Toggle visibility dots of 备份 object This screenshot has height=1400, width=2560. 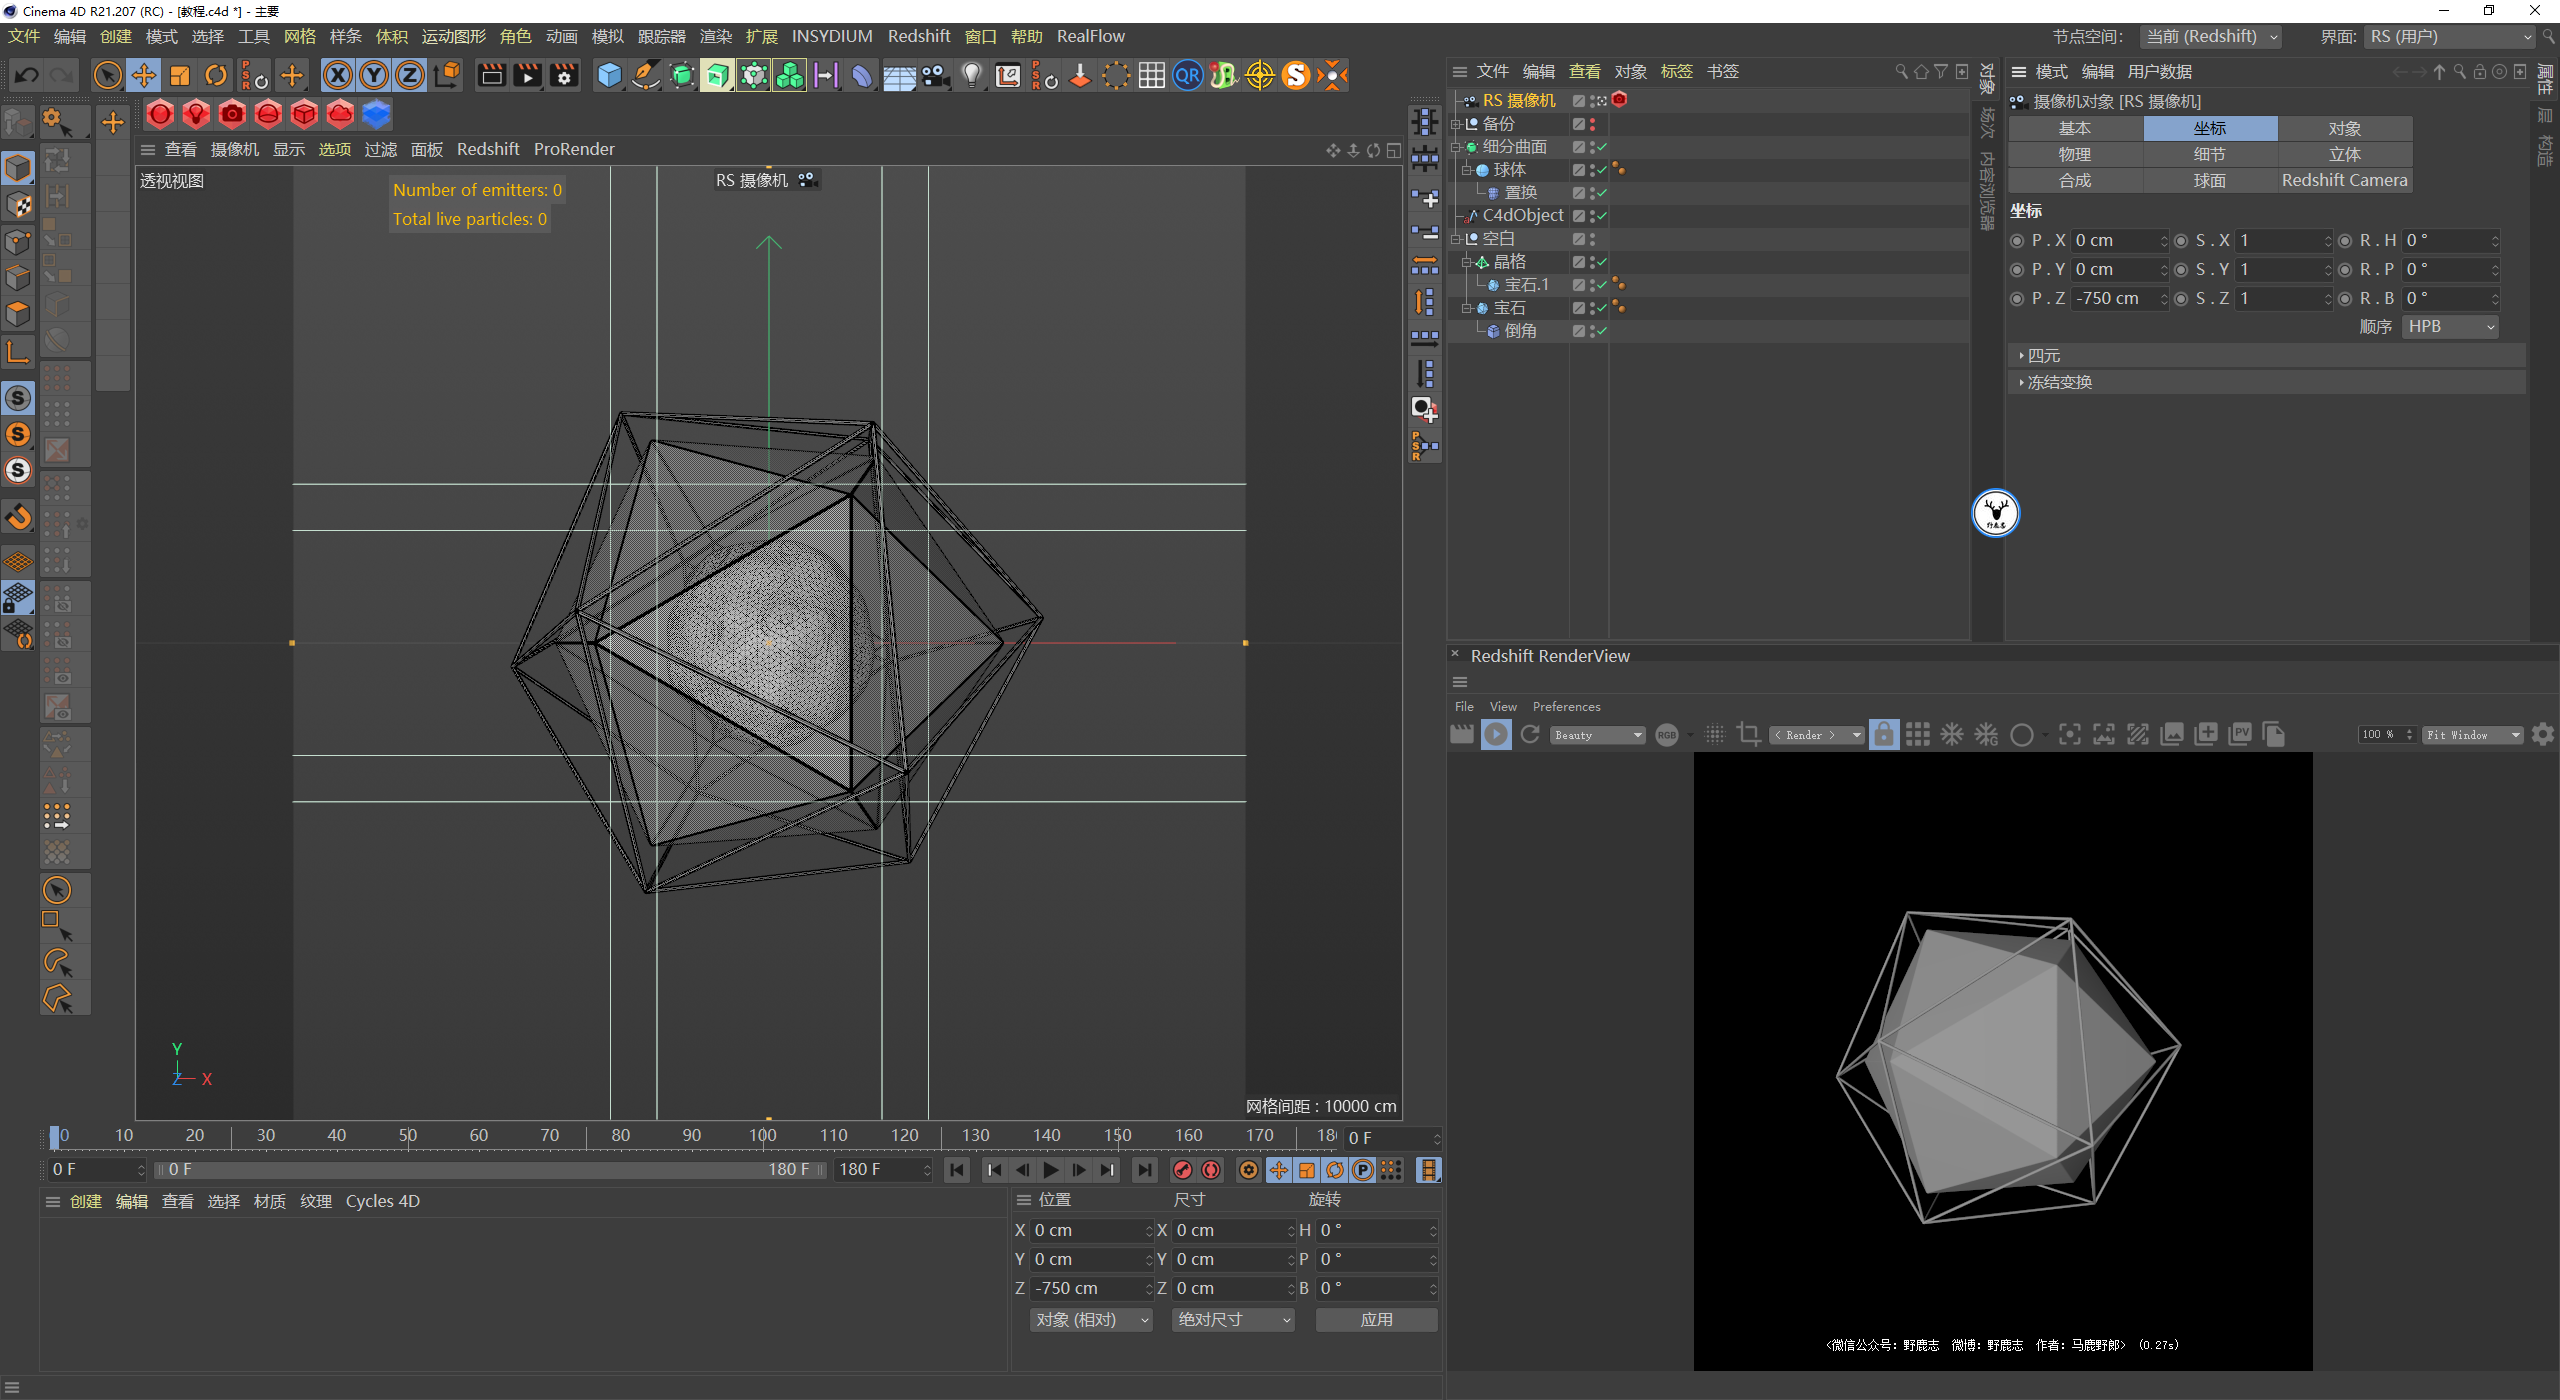(1592, 124)
